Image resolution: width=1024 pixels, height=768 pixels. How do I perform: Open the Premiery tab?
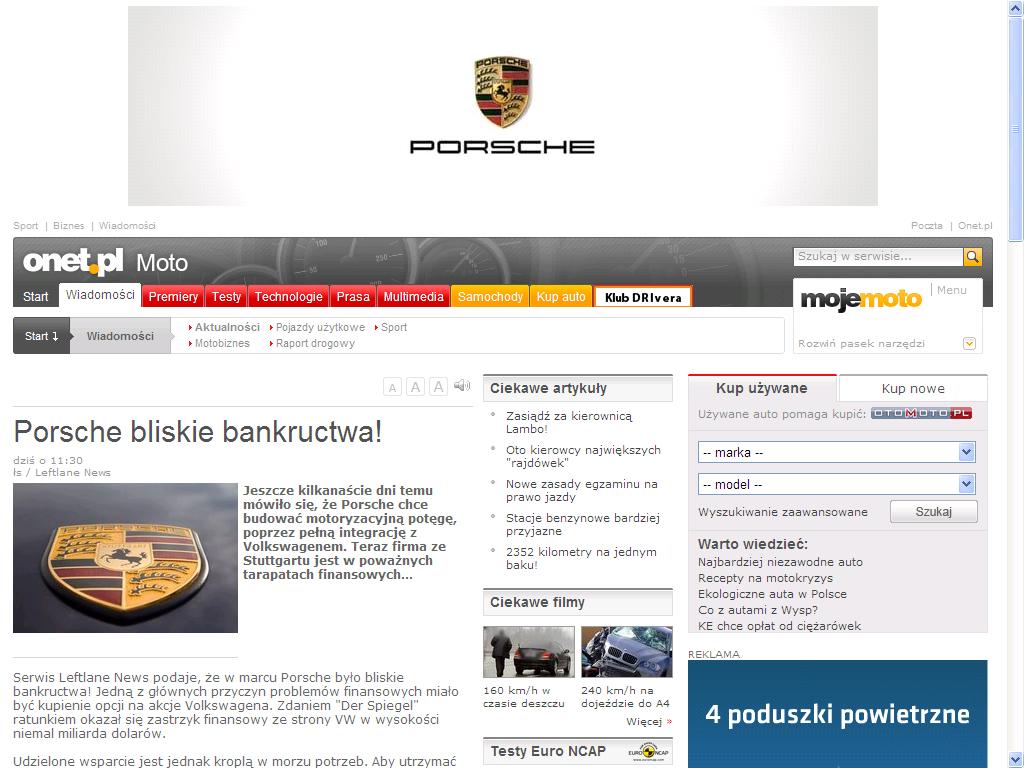click(x=173, y=296)
